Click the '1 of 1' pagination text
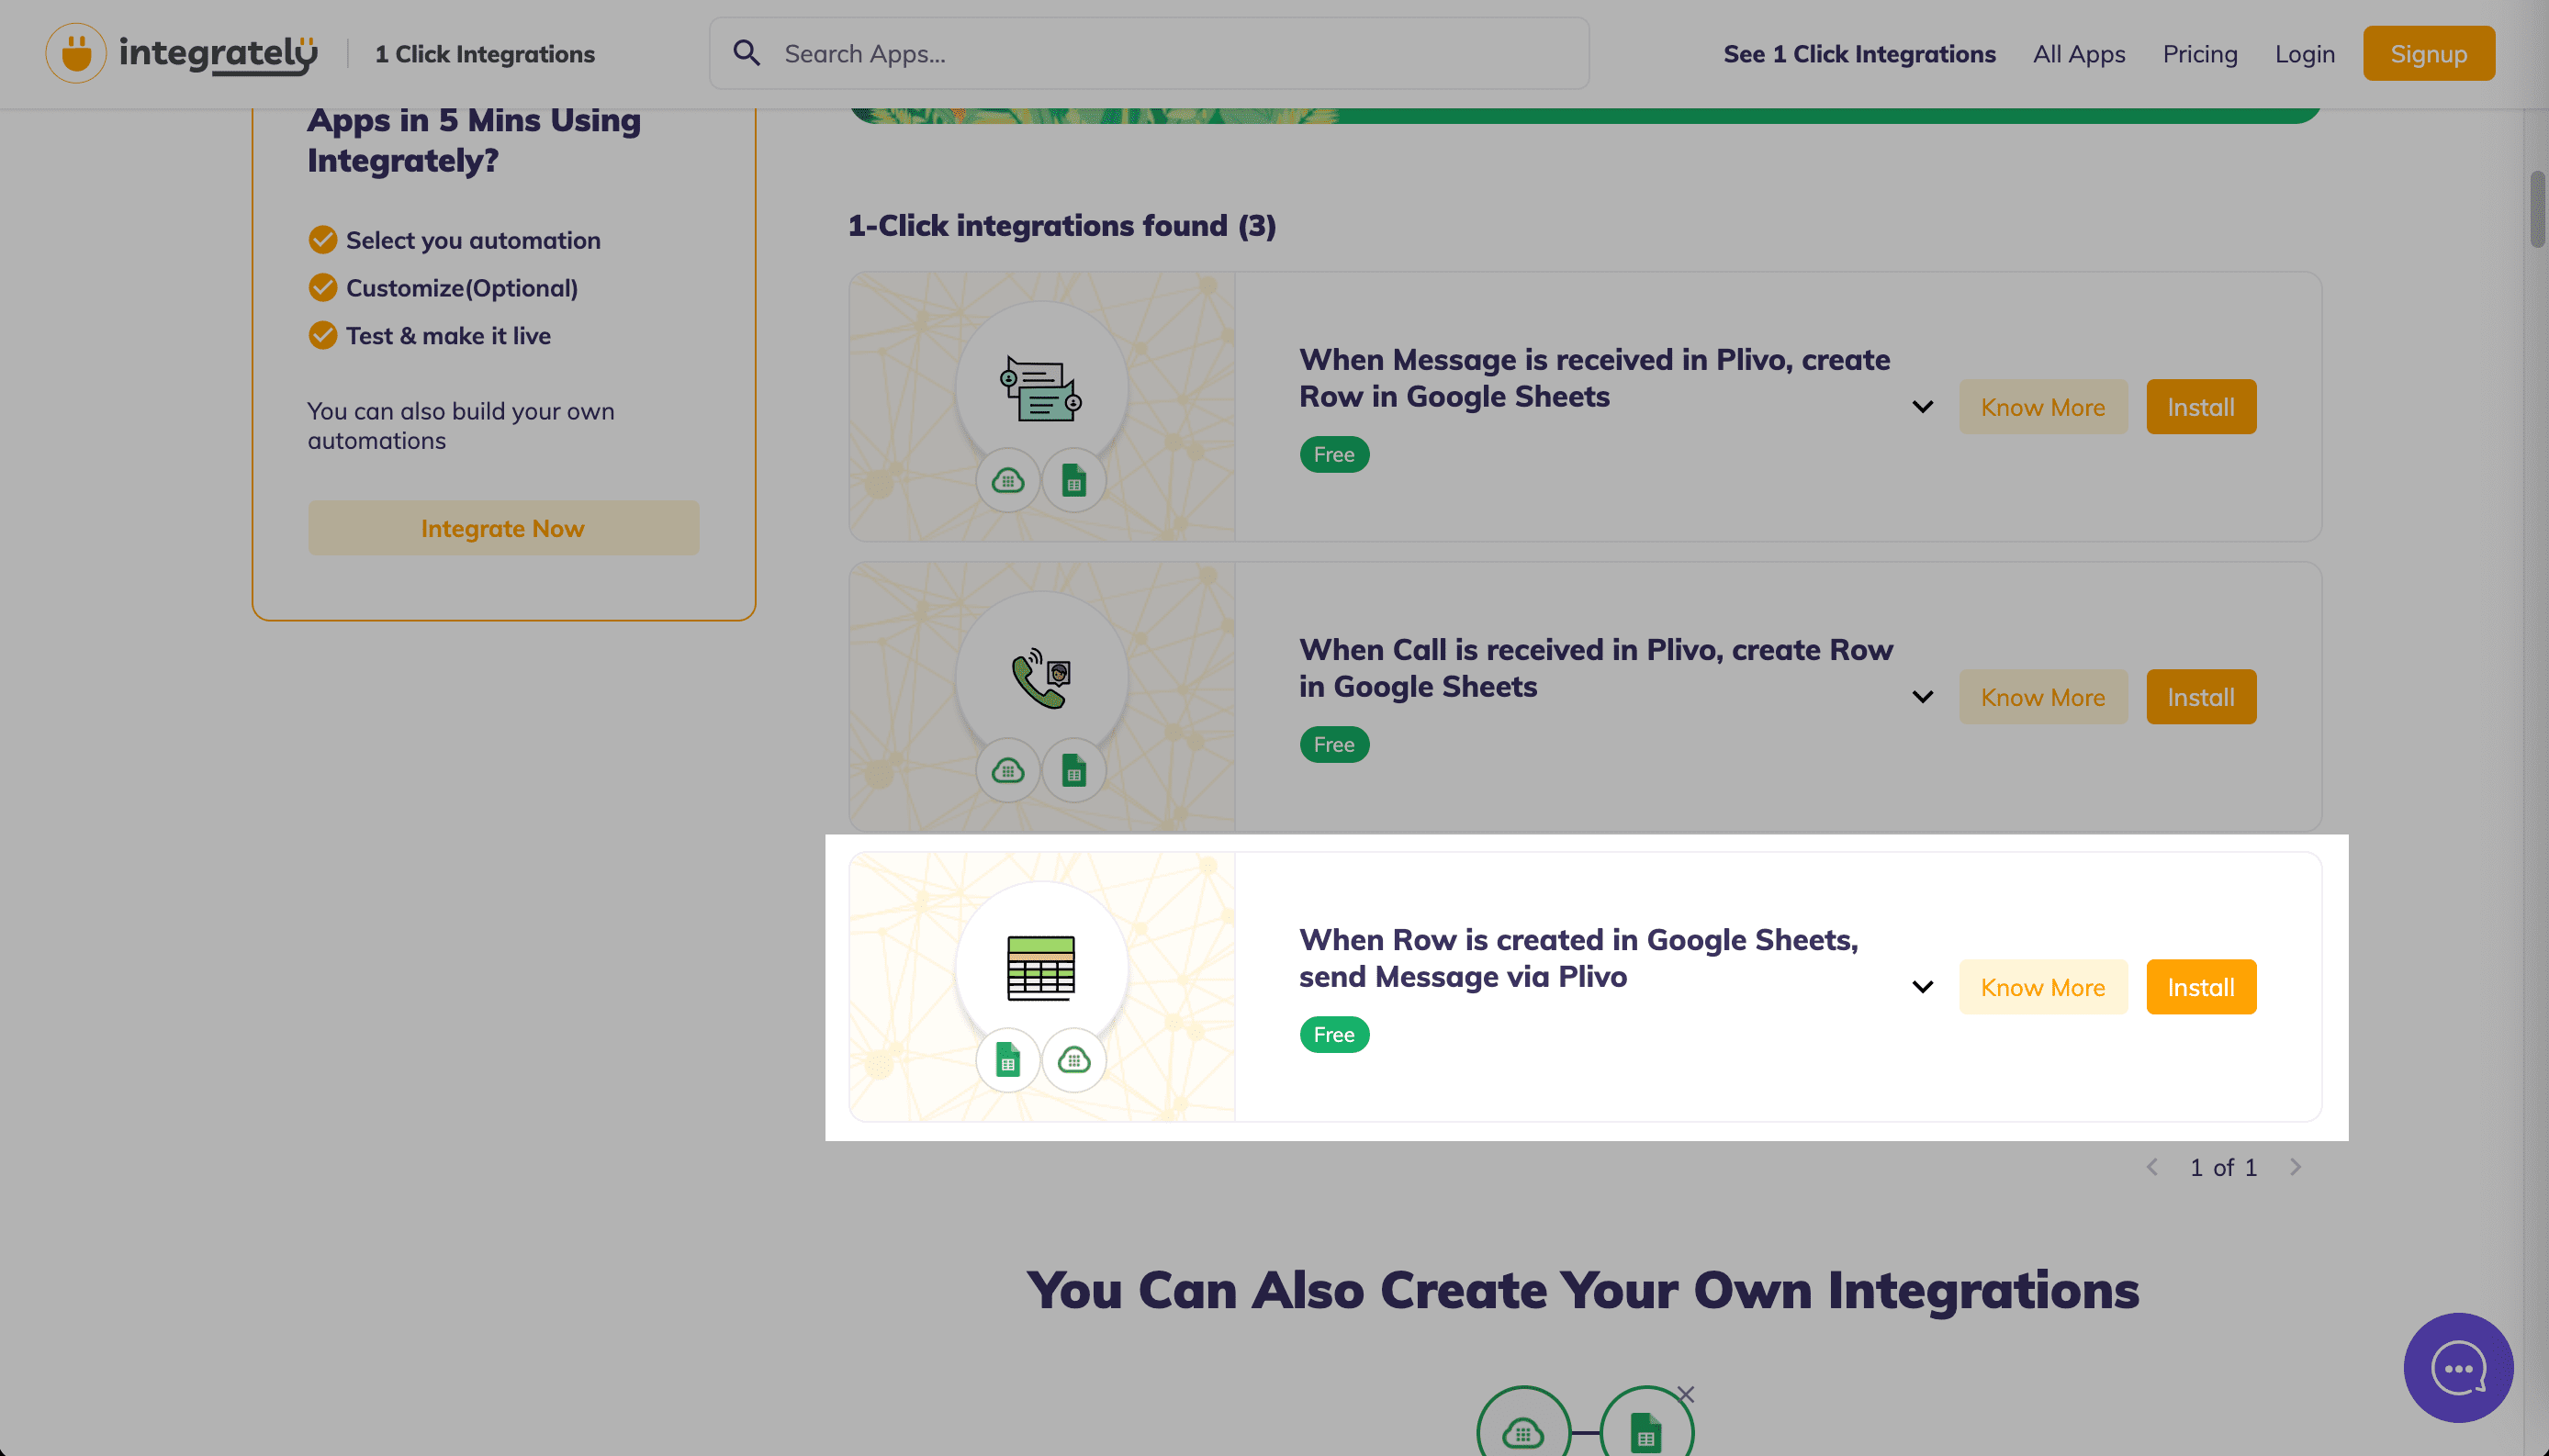 pyautogui.click(x=2223, y=1167)
